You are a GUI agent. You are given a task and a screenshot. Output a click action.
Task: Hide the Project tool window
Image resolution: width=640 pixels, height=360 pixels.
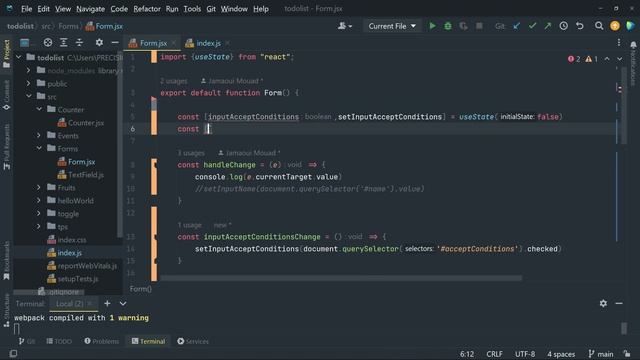point(115,42)
